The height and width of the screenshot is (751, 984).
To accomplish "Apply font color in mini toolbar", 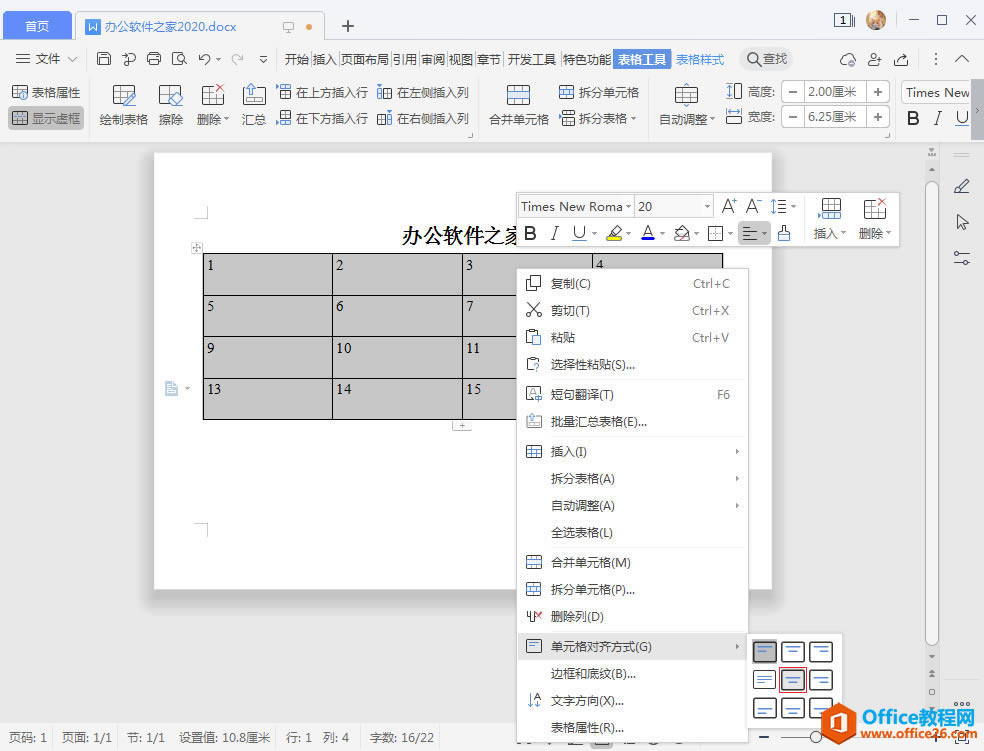I will [648, 233].
